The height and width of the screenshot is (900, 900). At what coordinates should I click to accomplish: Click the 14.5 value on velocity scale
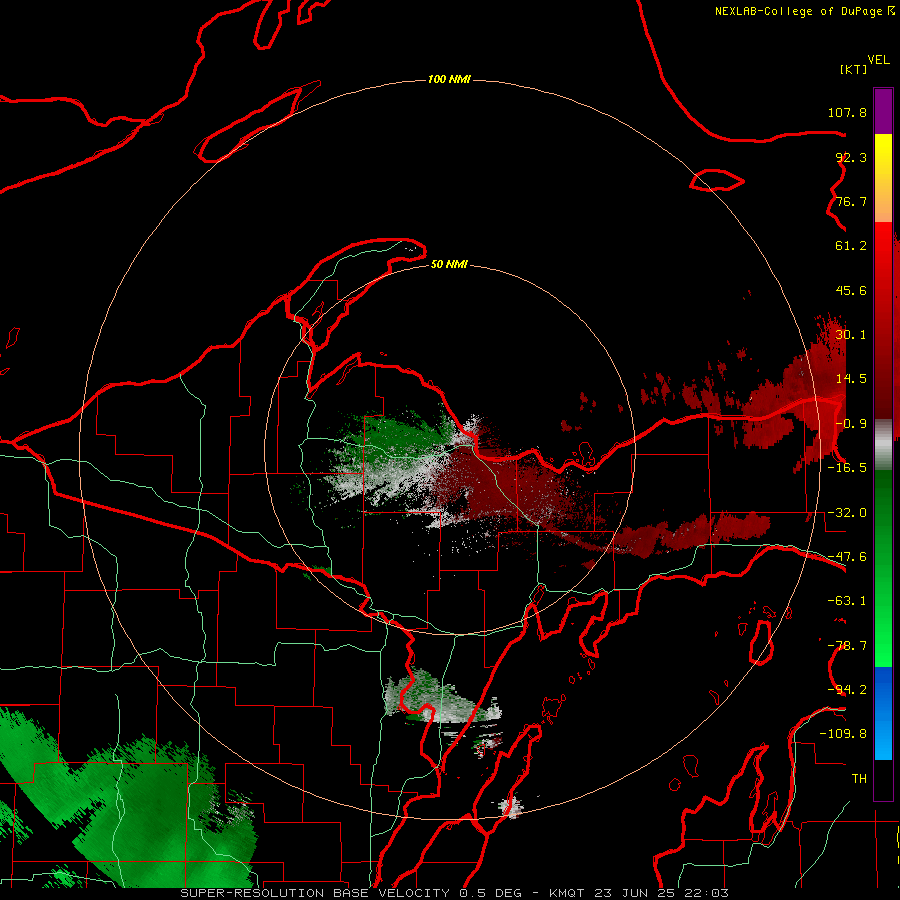pyautogui.click(x=851, y=379)
